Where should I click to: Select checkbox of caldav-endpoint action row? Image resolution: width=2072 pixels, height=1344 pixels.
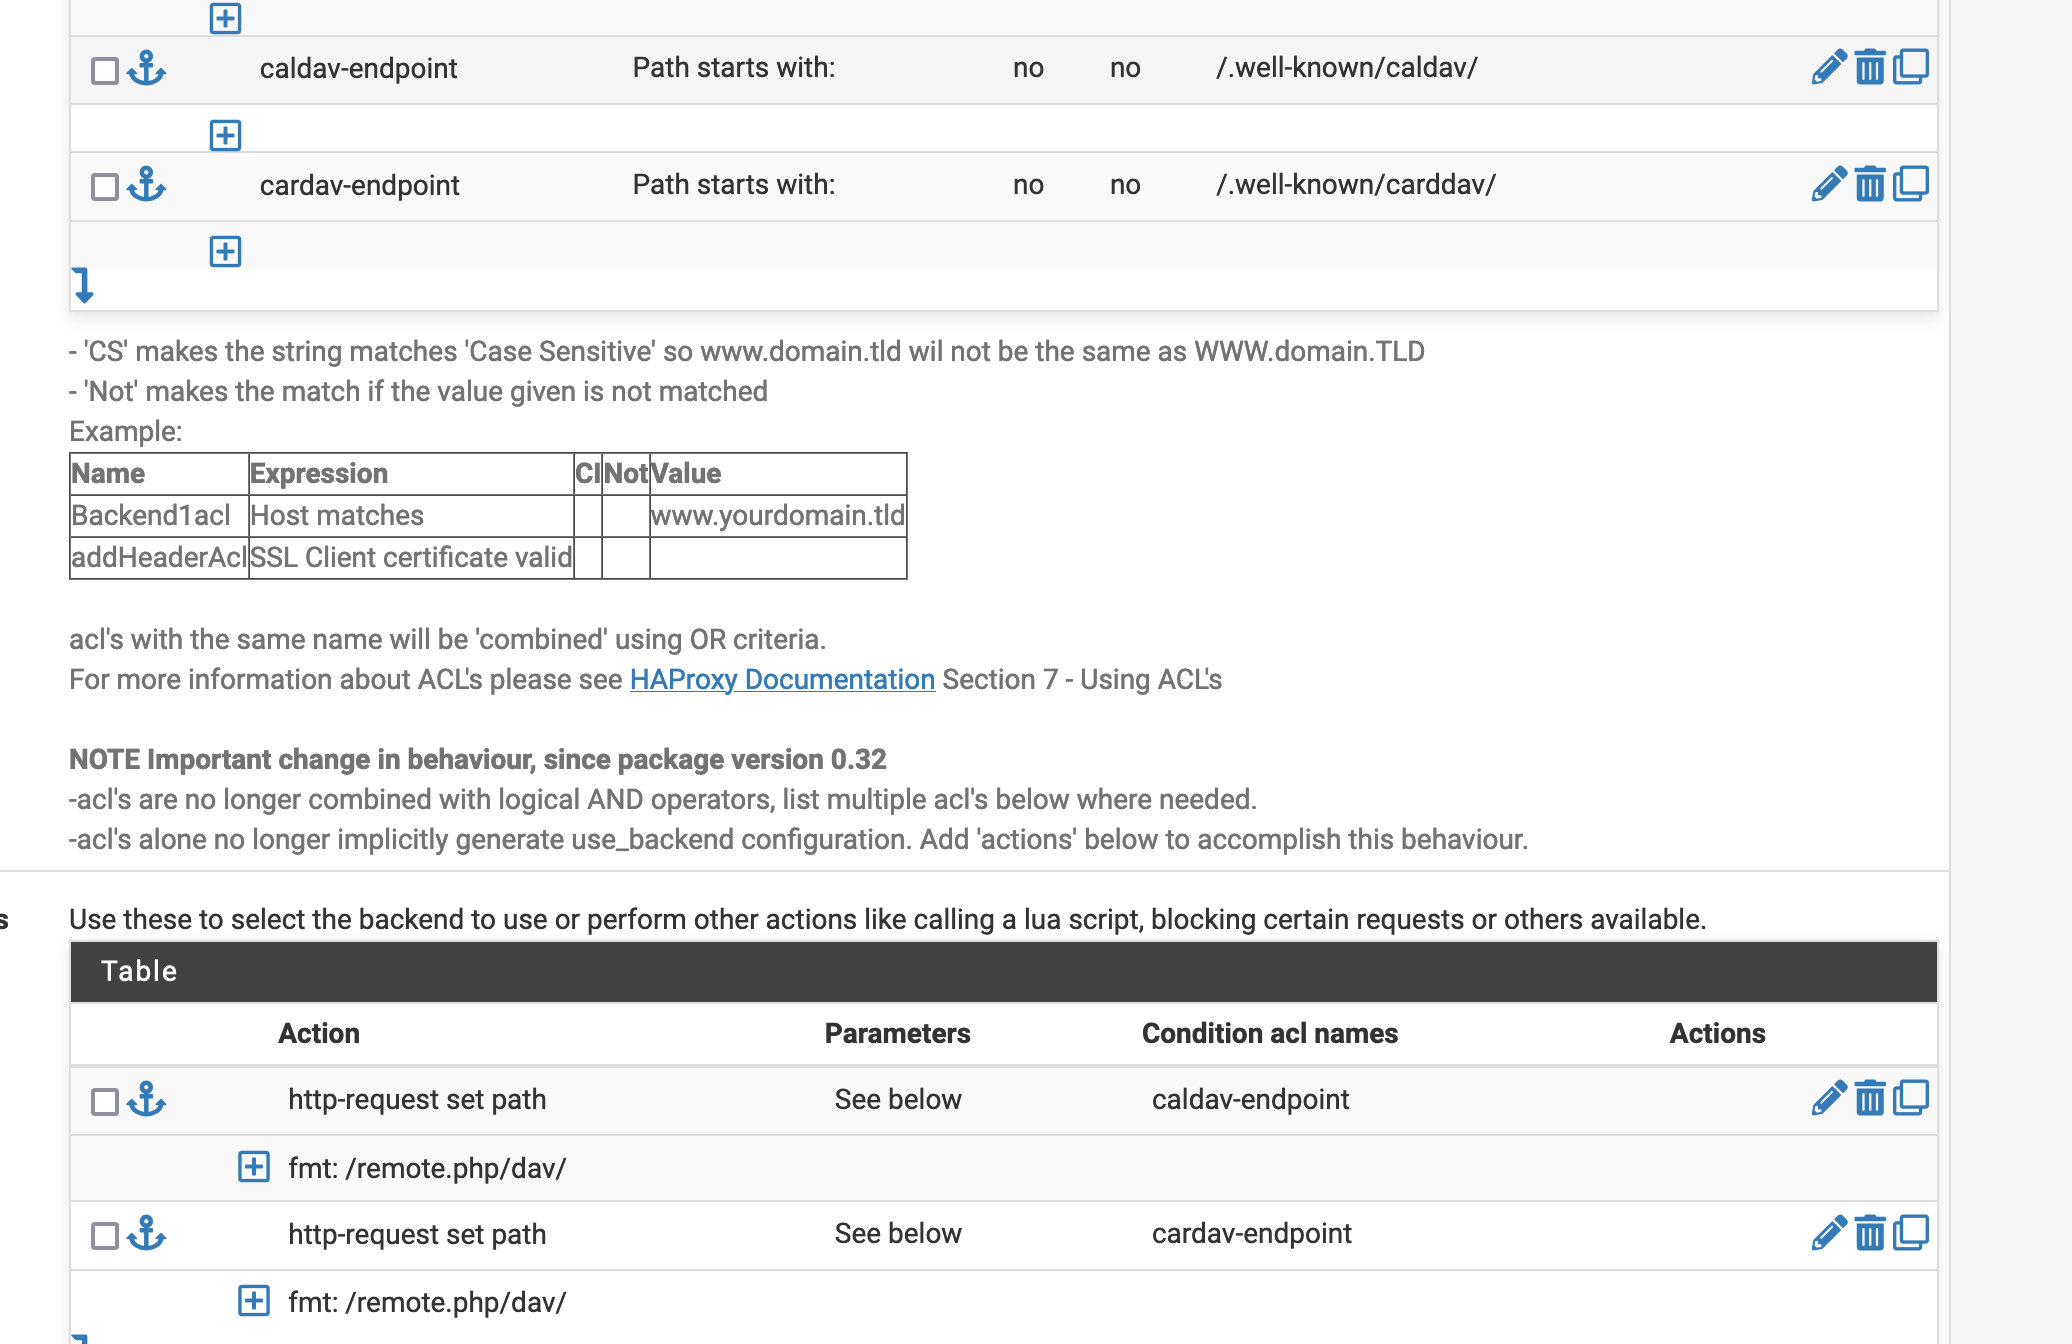tap(105, 1102)
